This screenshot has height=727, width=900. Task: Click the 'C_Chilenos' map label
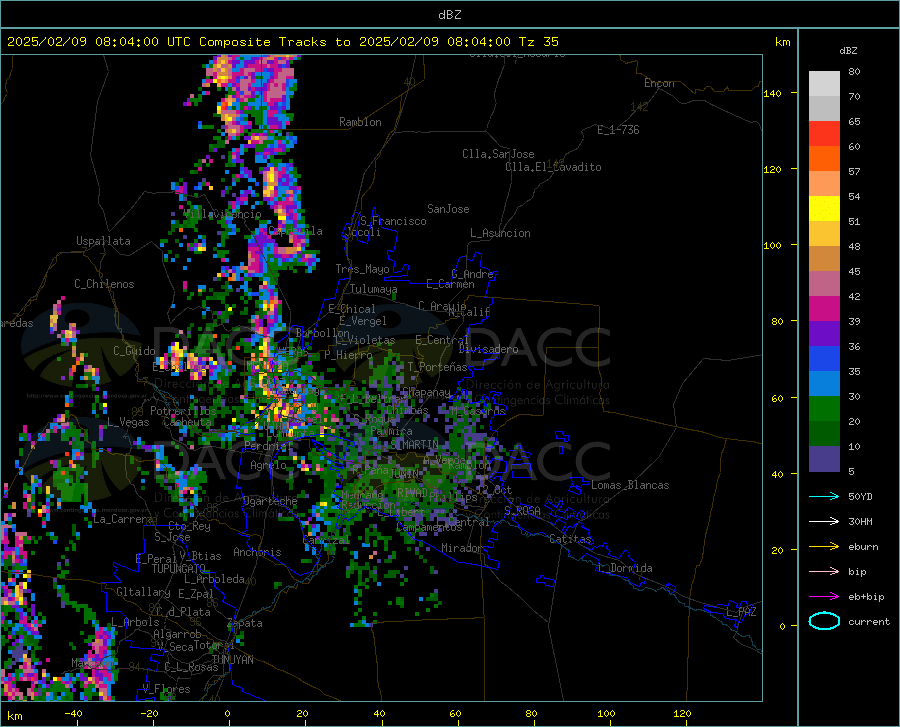point(104,284)
